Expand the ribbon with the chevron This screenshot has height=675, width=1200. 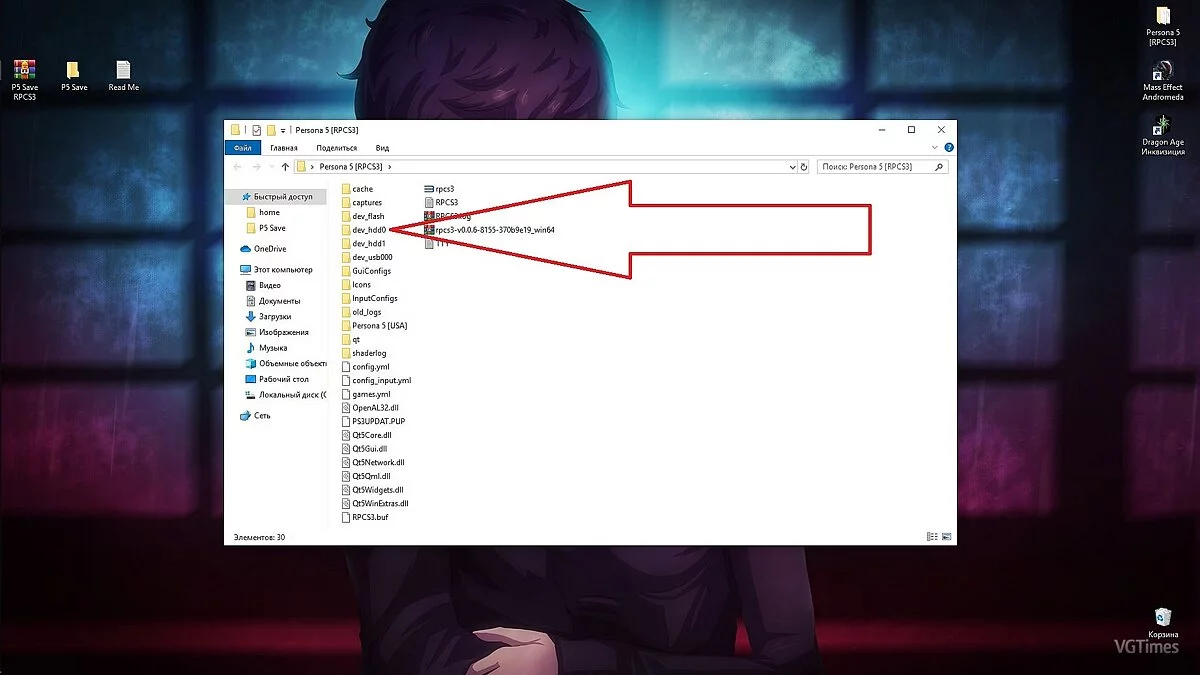[x=935, y=148]
